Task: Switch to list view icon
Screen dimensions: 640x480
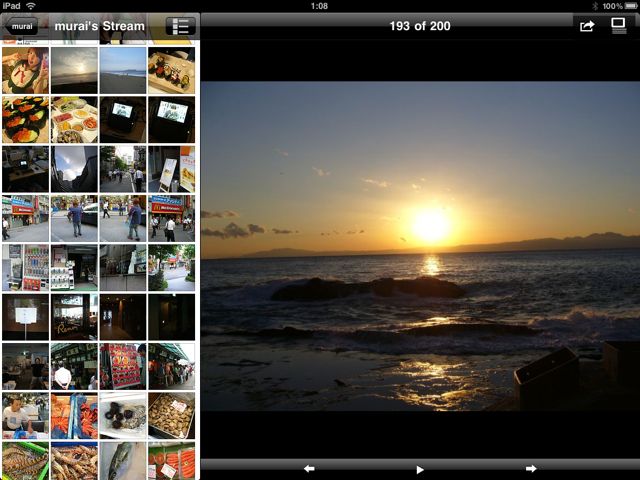Action: click(180, 27)
